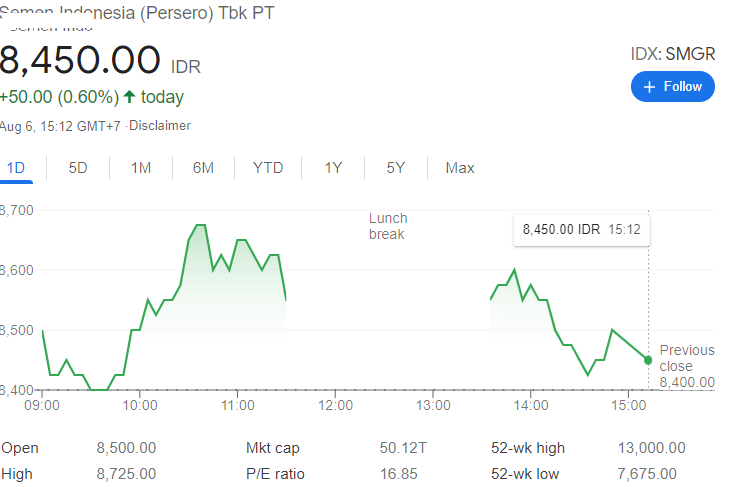Switch to the 5D tab

[78, 168]
